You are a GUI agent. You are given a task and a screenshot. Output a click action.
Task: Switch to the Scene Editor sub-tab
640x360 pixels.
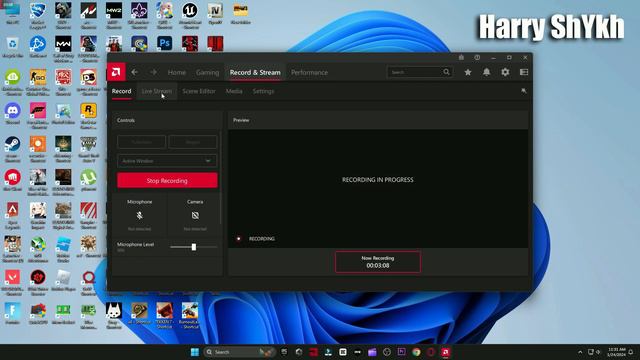tap(199, 91)
